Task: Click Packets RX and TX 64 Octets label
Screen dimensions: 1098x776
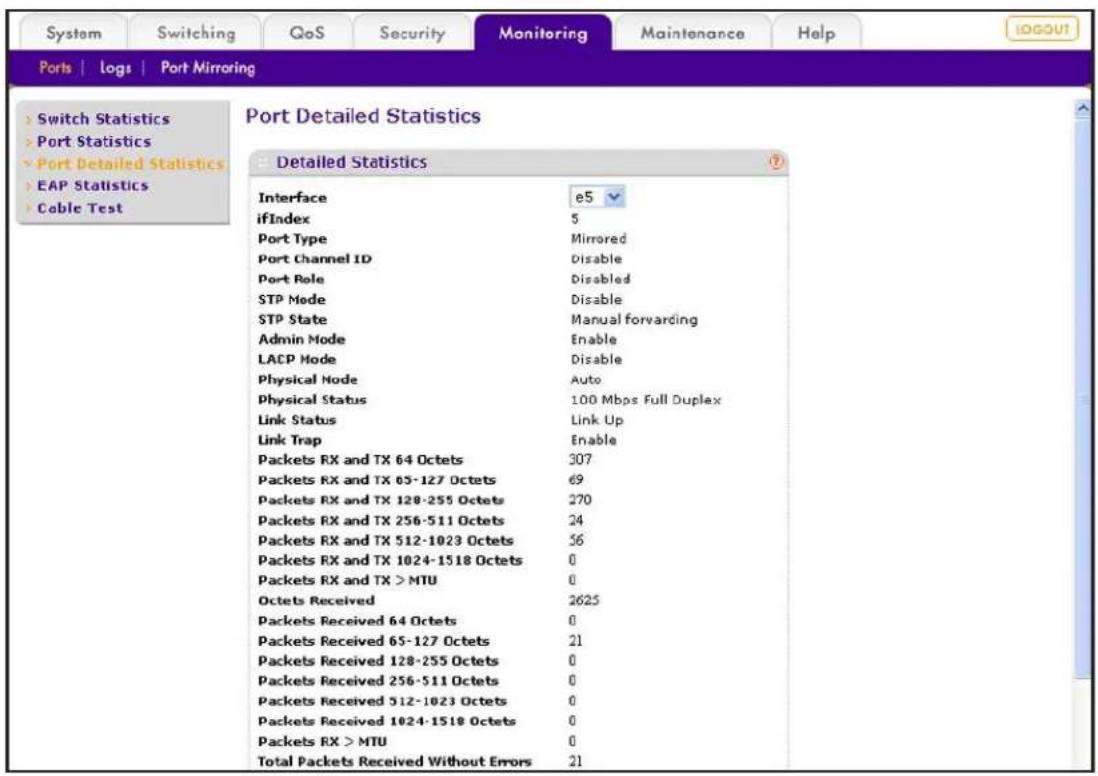Action: tap(360, 460)
